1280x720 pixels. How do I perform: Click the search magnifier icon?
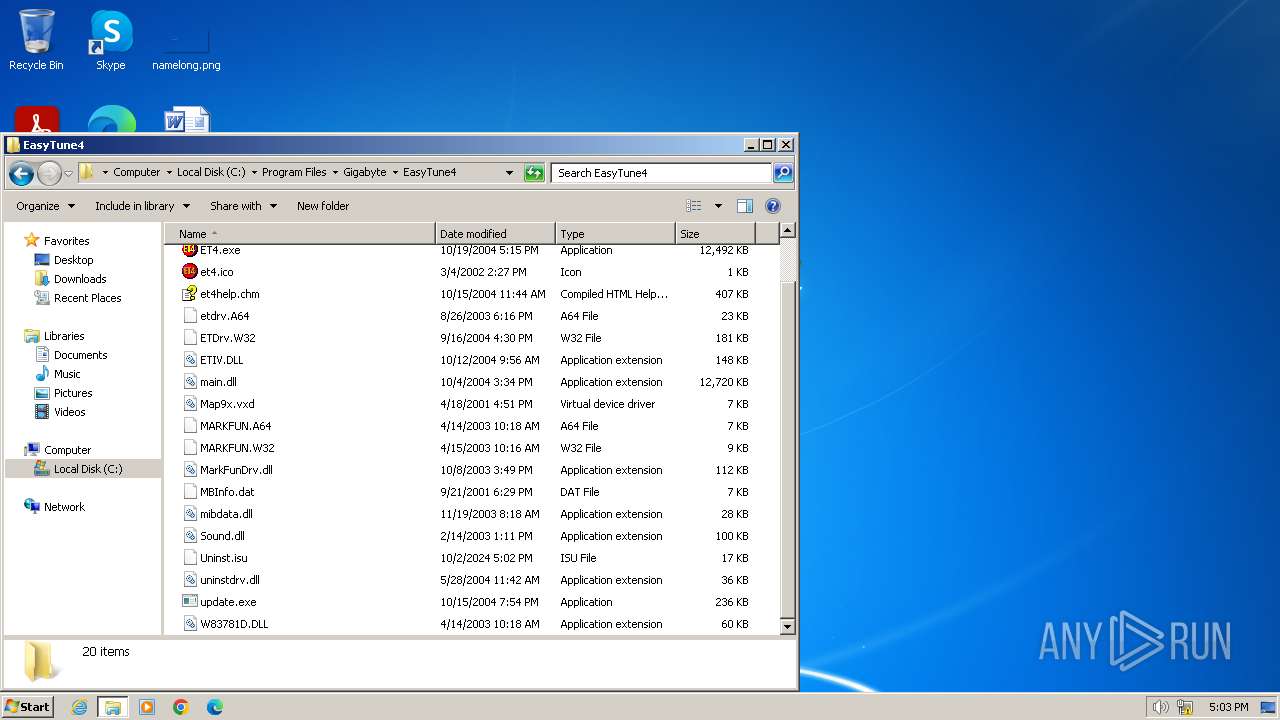click(x=783, y=173)
